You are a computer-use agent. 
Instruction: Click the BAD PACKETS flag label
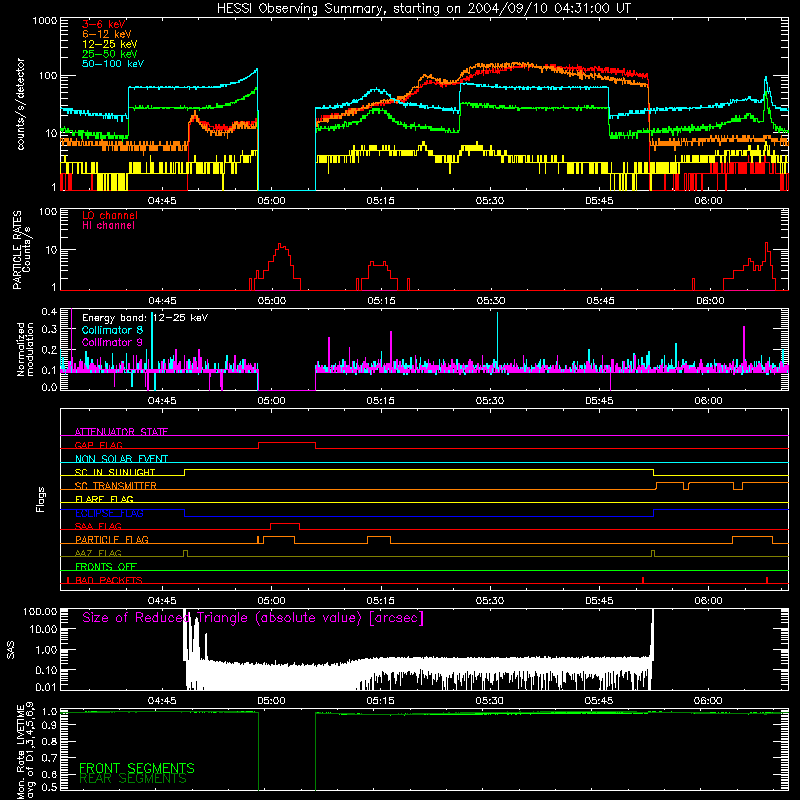tap(109, 580)
